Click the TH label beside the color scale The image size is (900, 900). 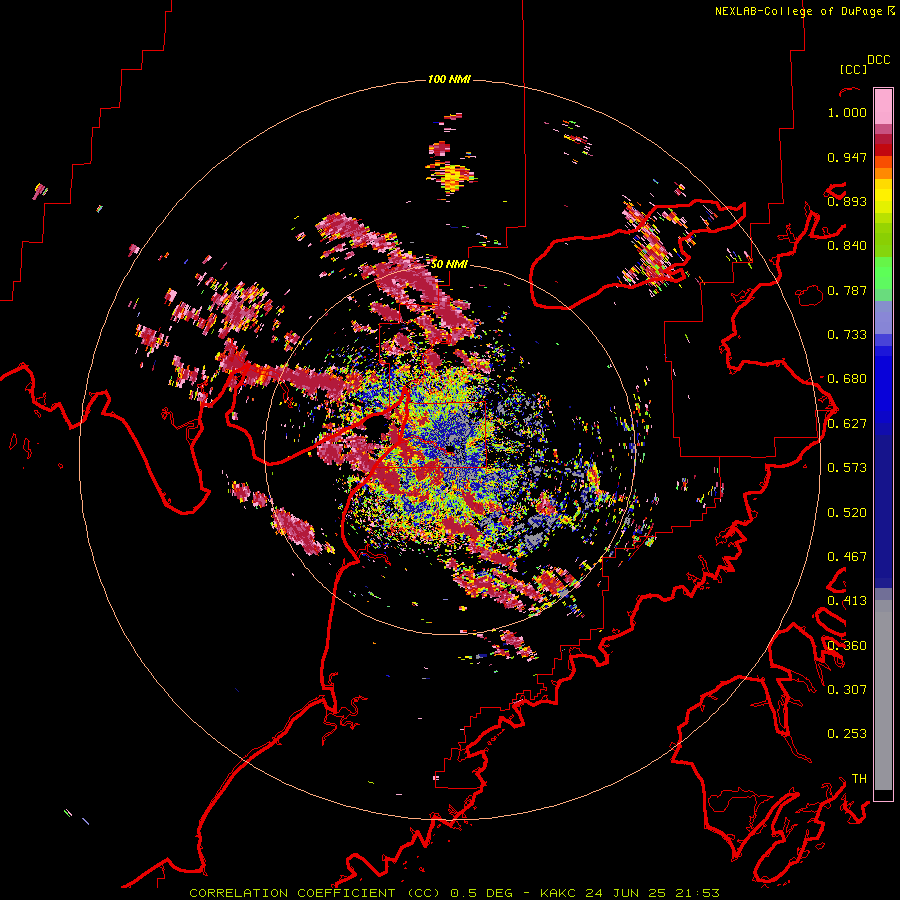tap(859, 779)
